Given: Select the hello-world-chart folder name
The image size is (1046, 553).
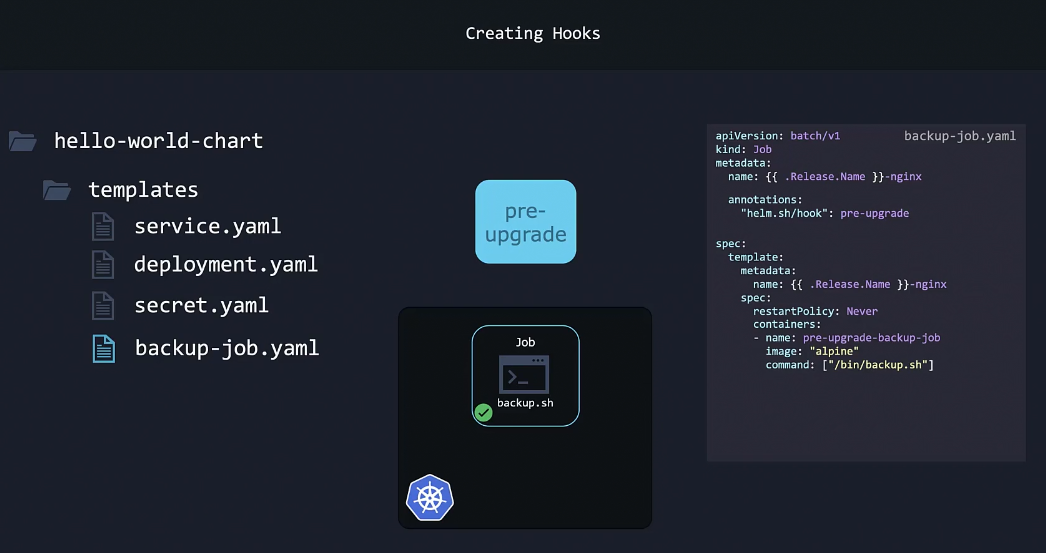Looking at the screenshot, I should (x=159, y=141).
